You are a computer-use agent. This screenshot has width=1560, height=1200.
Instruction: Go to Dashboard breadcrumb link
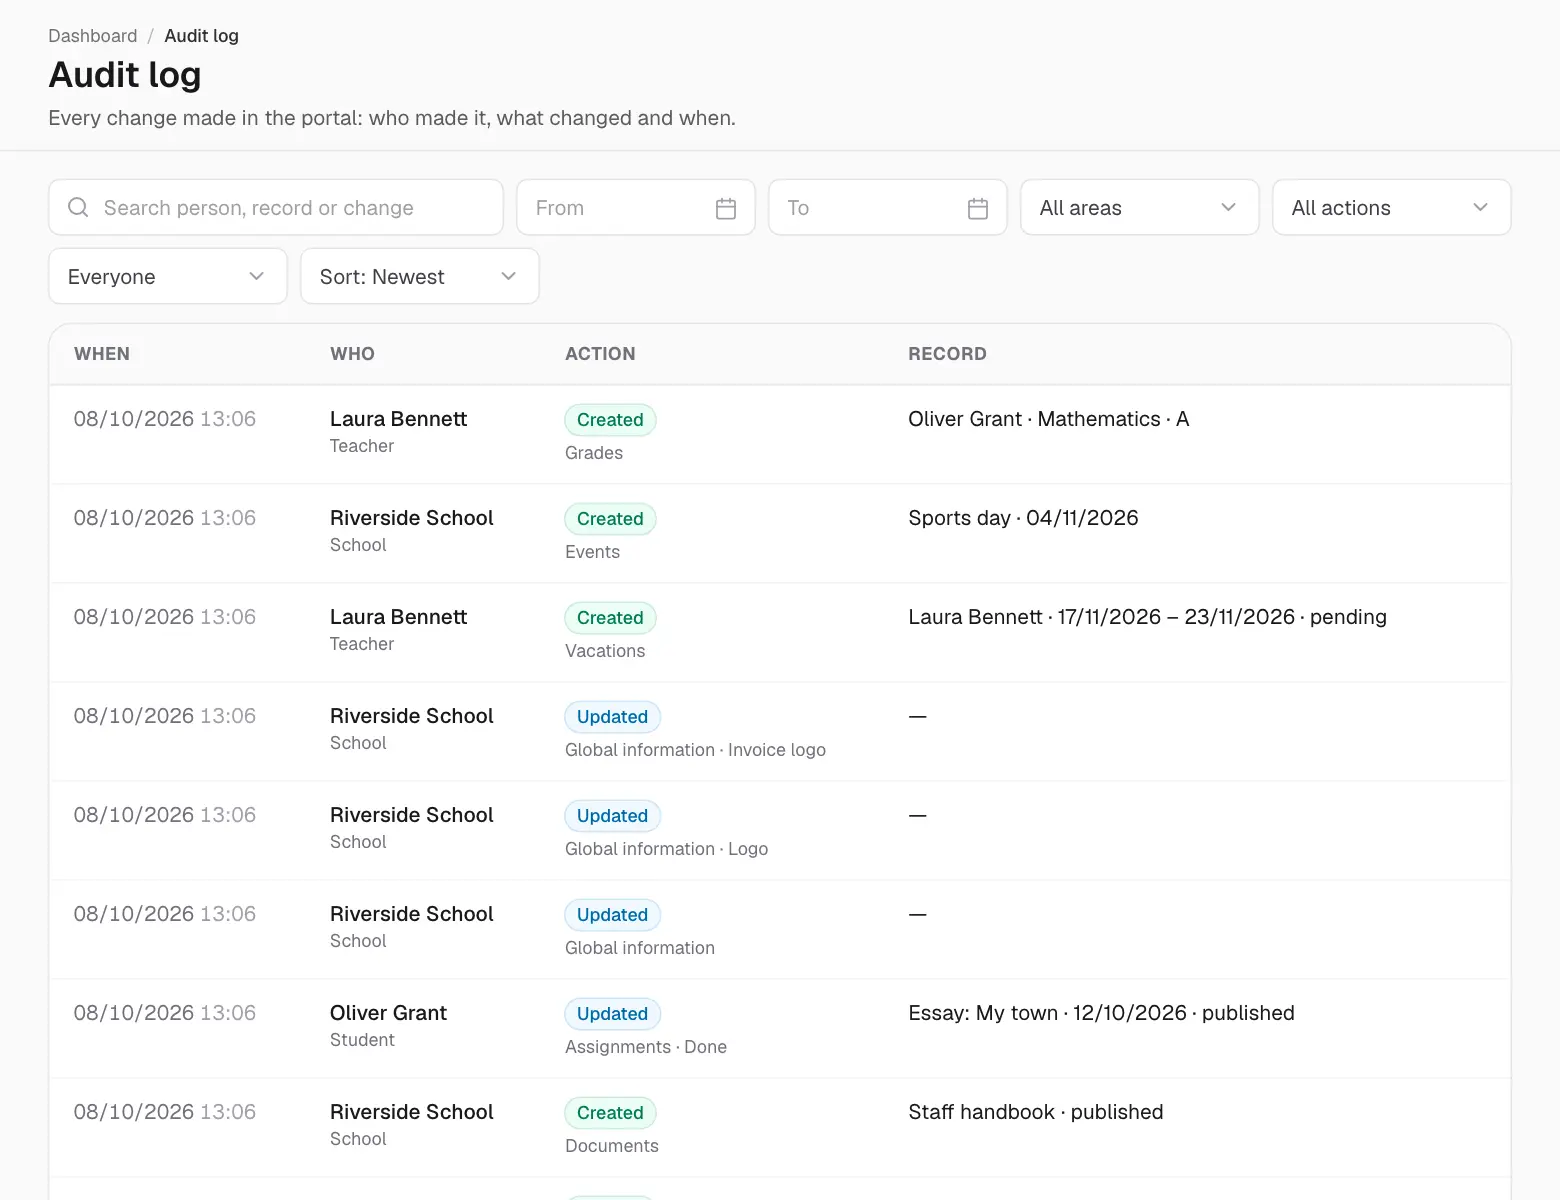click(x=93, y=36)
